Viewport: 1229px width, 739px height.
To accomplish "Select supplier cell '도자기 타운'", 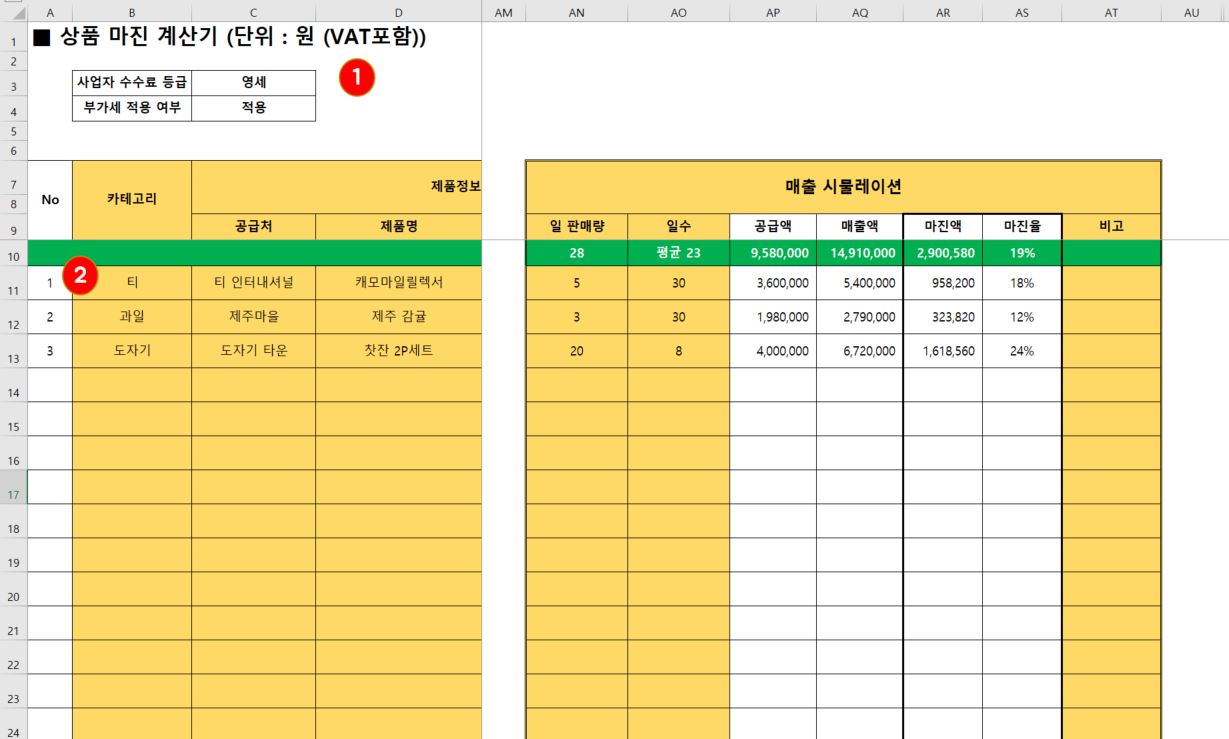I will [x=254, y=351].
